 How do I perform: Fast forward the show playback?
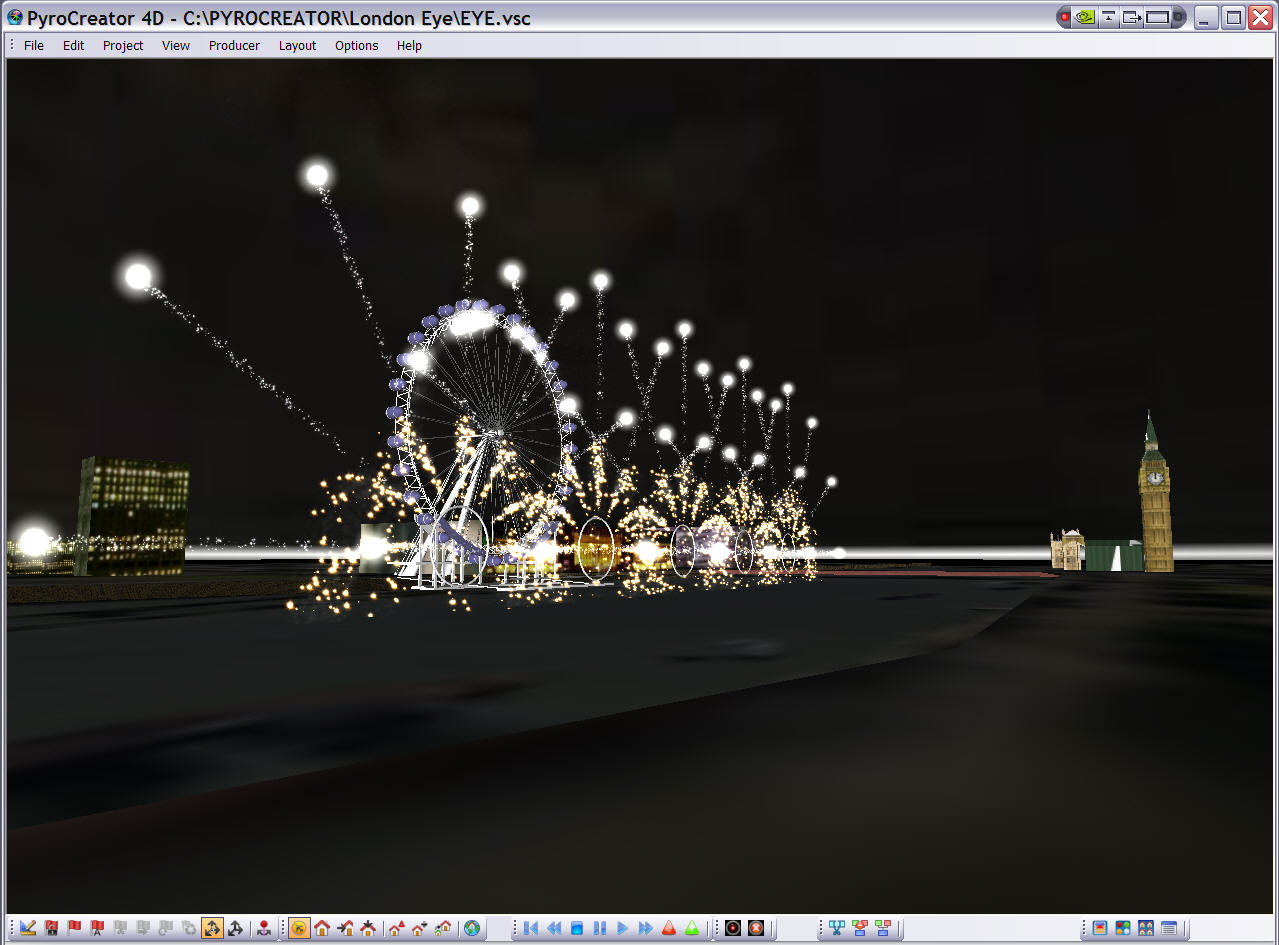646,928
